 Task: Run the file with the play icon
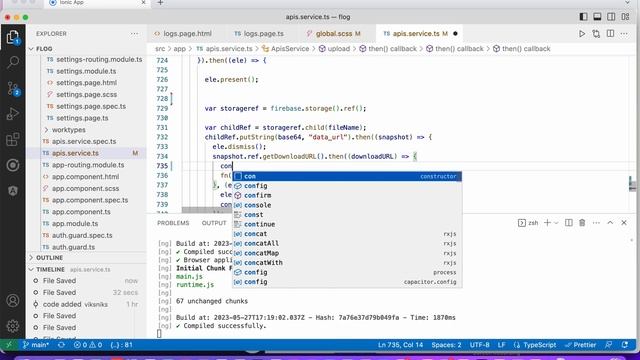coord(582,34)
